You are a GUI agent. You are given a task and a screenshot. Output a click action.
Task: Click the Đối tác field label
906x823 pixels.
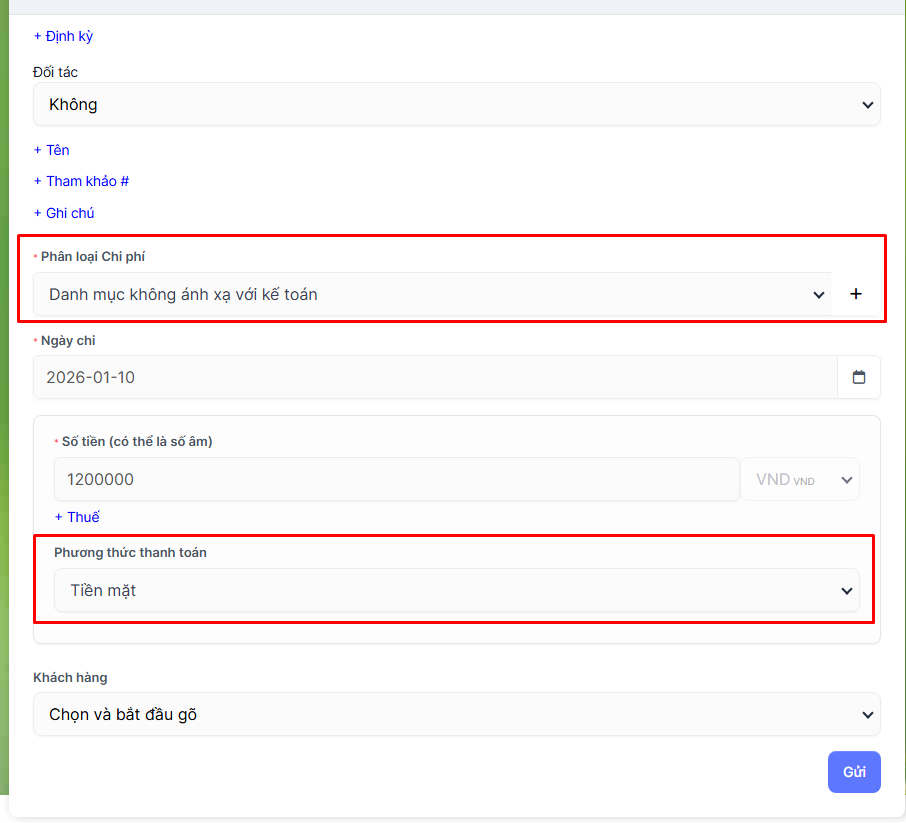click(55, 72)
